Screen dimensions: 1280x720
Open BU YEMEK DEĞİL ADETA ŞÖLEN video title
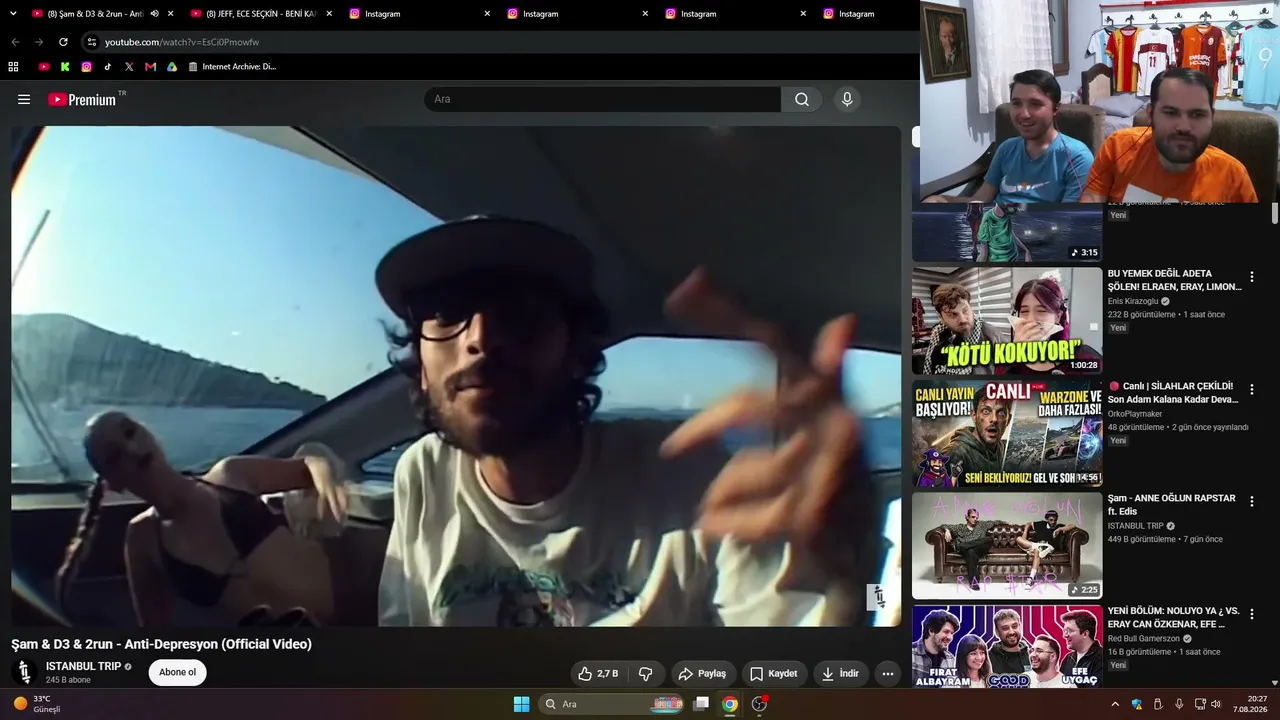coord(1175,280)
